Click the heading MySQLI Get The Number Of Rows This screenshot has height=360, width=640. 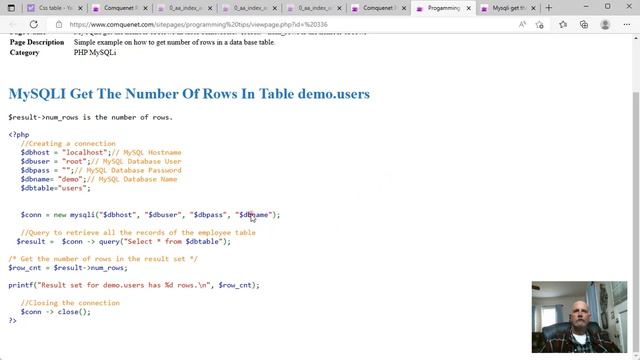click(189, 94)
